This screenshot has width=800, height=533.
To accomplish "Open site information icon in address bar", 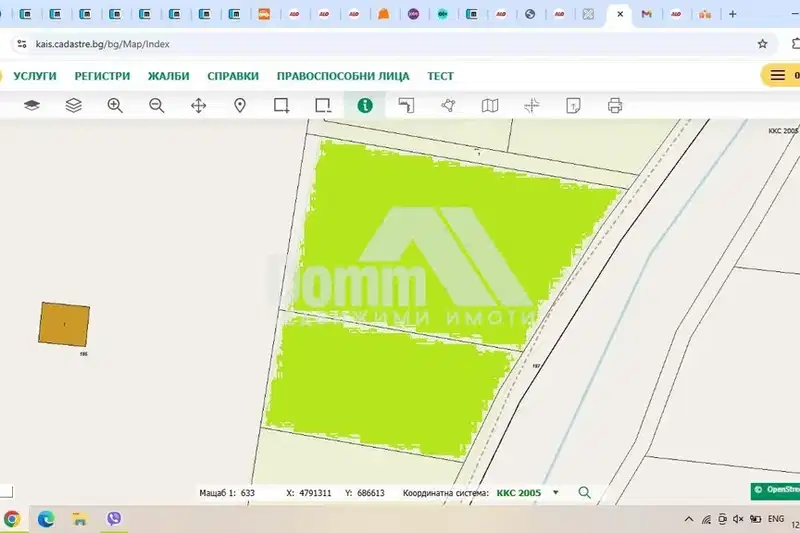I will click(x=21, y=44).
